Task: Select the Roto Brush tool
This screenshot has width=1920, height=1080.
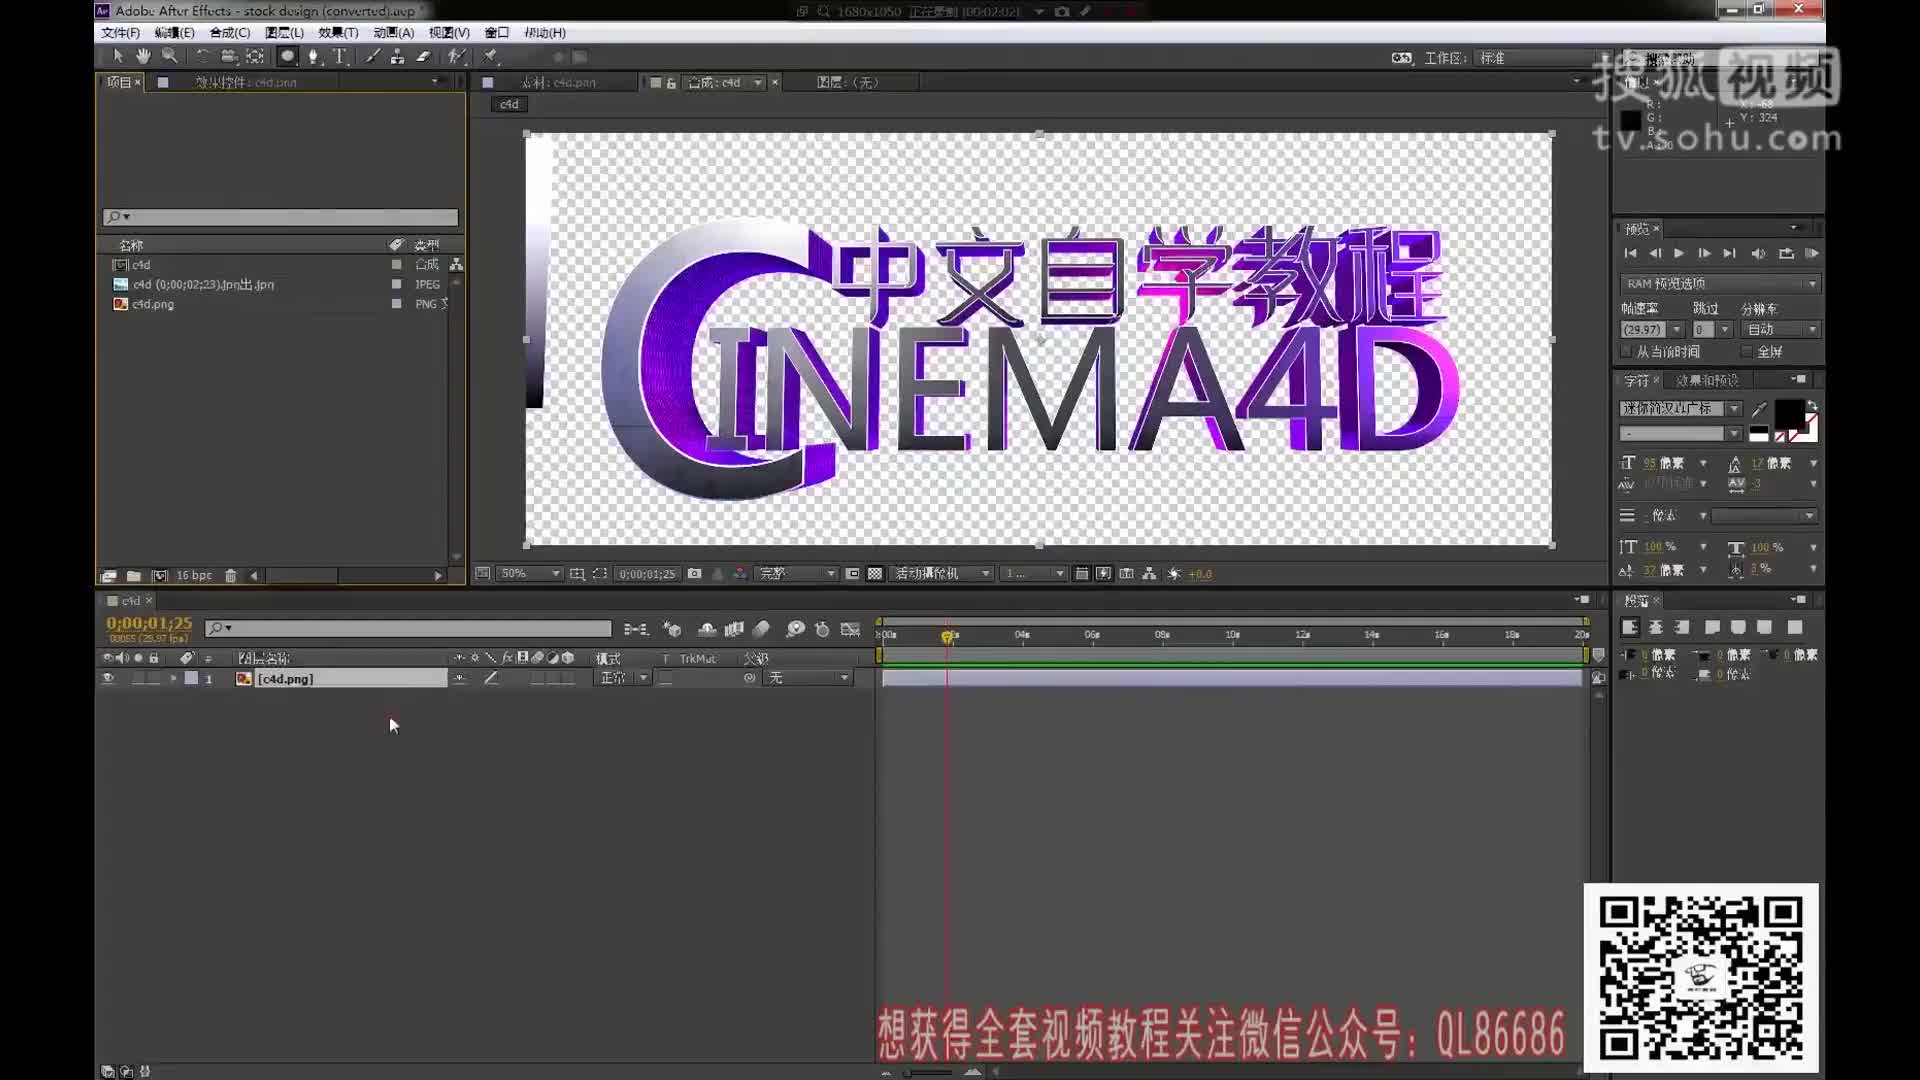Action: pos(456,57)
